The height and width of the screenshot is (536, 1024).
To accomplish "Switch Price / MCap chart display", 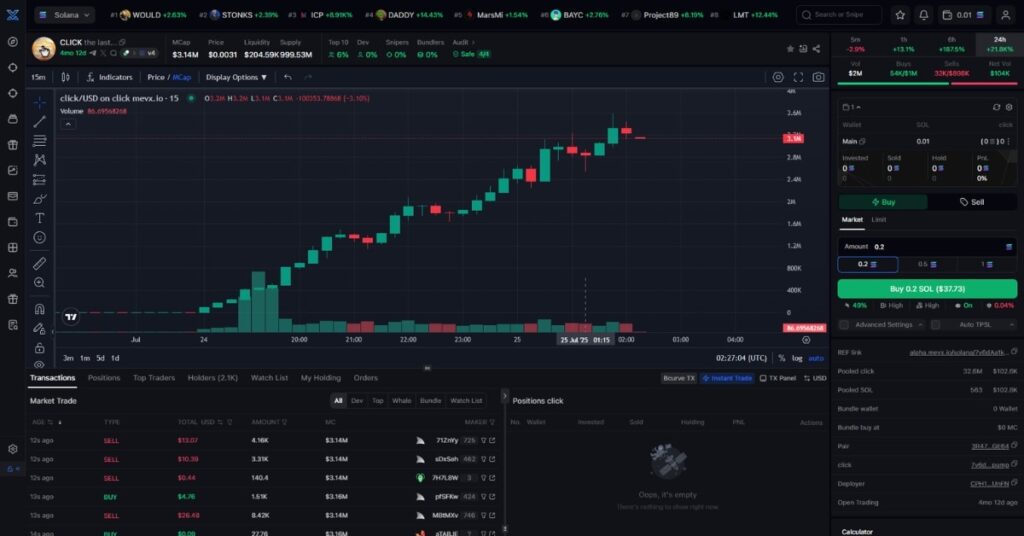I will [169, 77].
